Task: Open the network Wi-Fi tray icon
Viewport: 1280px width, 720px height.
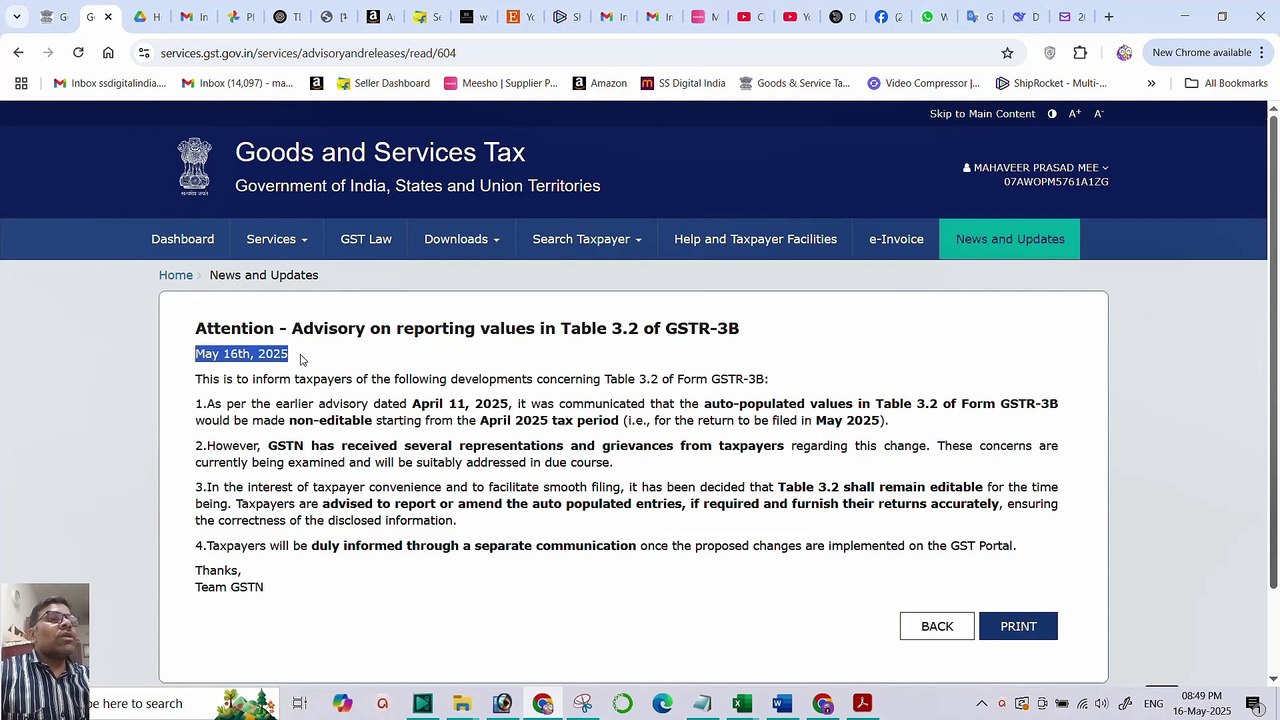Action: [1082, 704]
